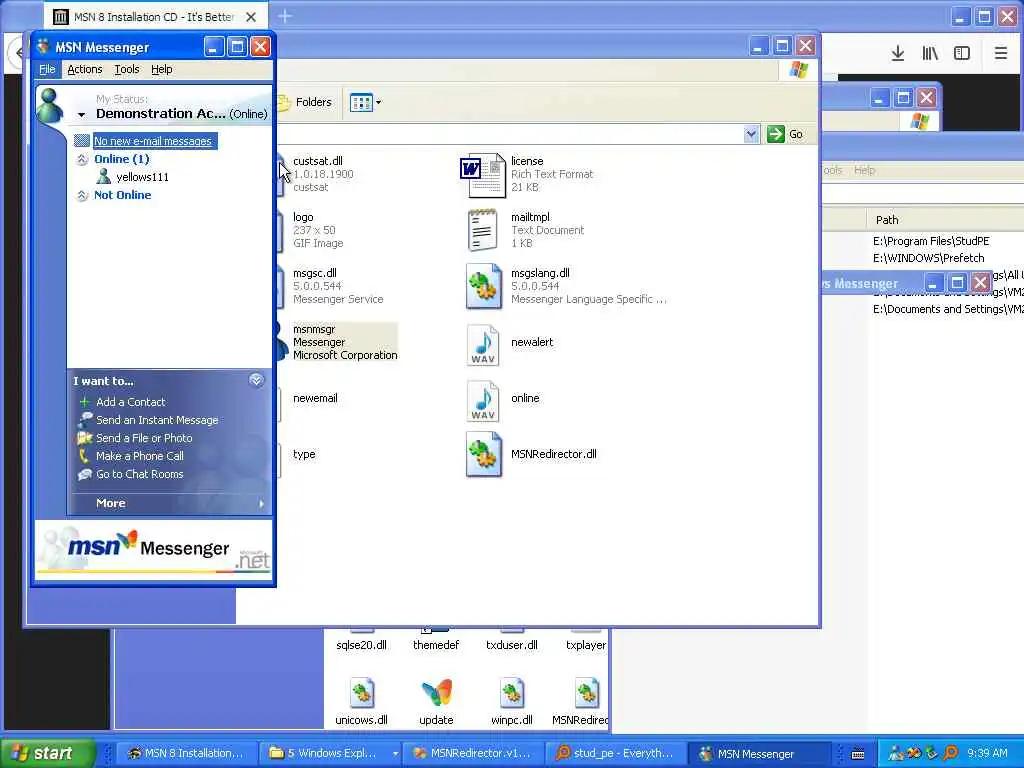
Task: Open the browser downloads icon
Action: [x=898, y=54]
